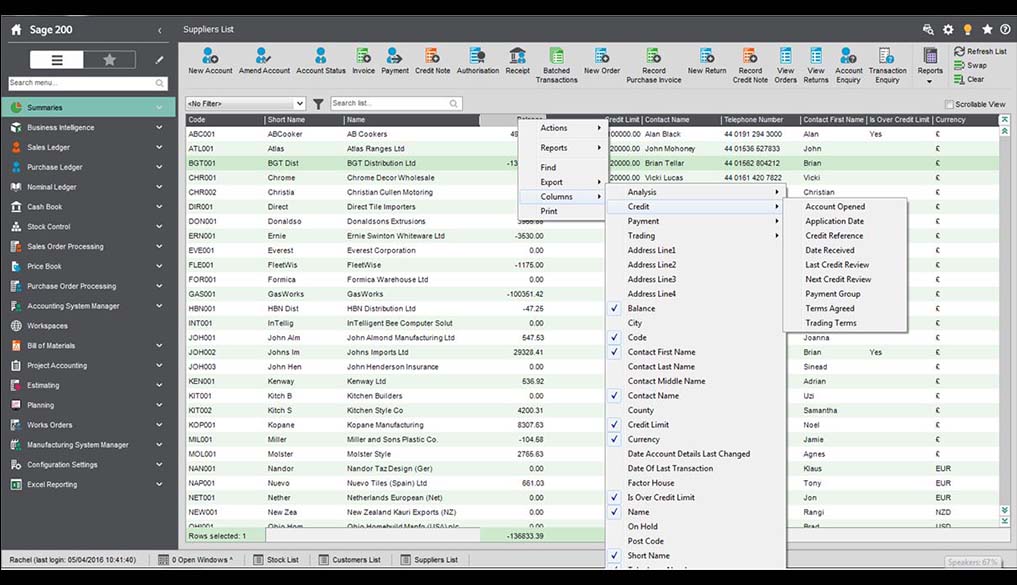
Task: Open the New Return tool
Action: pos(706,61)
